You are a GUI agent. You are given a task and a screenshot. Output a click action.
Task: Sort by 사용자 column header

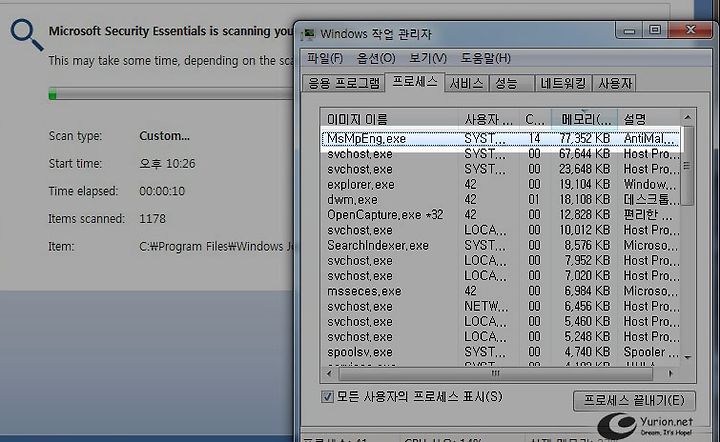click(x=488, y=119)
